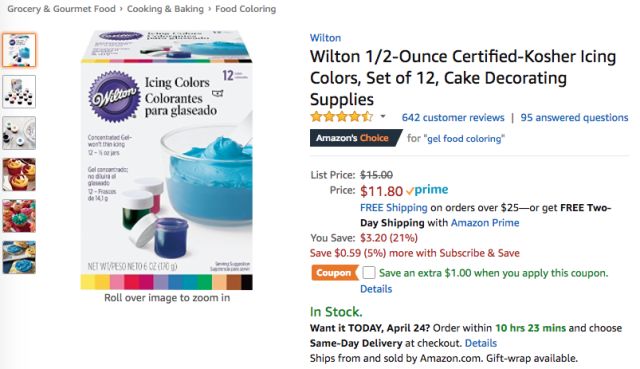This screenshot has height=369, width=640.
Task: Click the prime logo next to price
Action: pyautogui.click(x=427, y=190)
